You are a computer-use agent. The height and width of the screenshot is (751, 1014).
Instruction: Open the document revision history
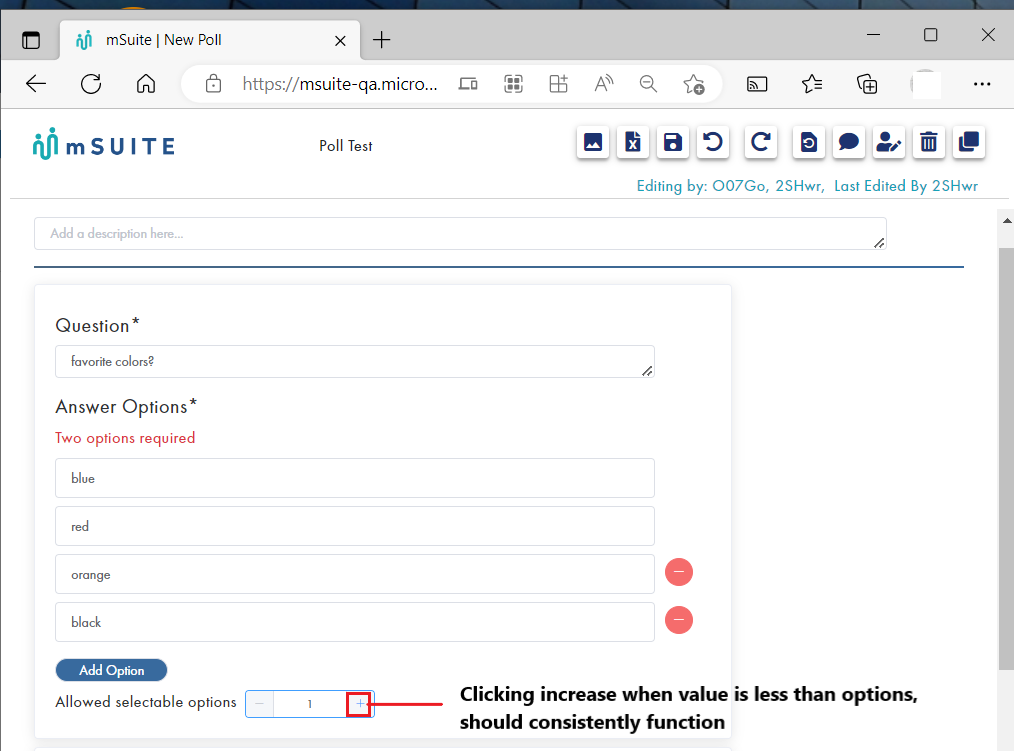pyautogui.click(x=808, y=142)
